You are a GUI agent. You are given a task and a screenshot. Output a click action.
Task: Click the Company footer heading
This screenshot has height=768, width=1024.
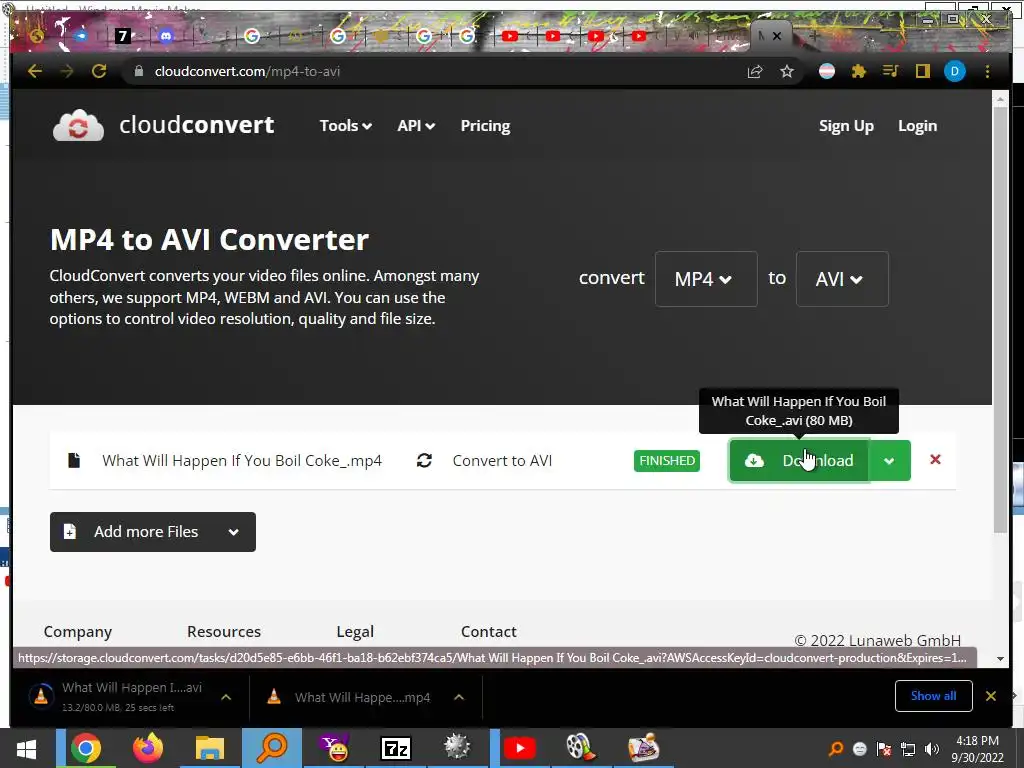coord(78,632)
